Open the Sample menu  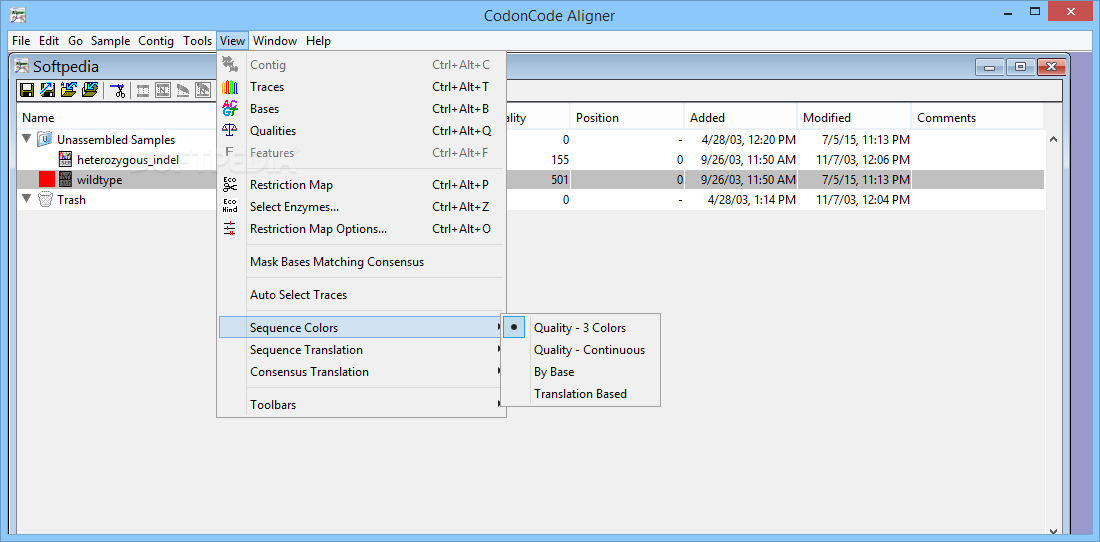111,41
